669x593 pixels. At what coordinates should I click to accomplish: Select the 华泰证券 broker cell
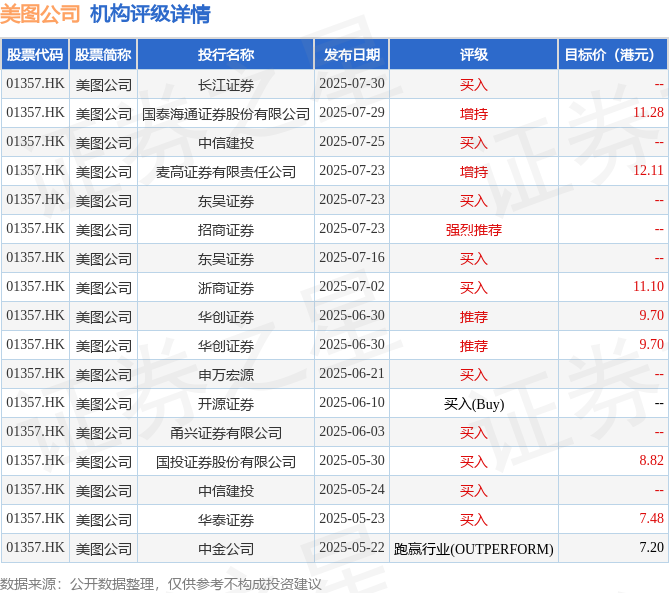(x=226, y=520)
